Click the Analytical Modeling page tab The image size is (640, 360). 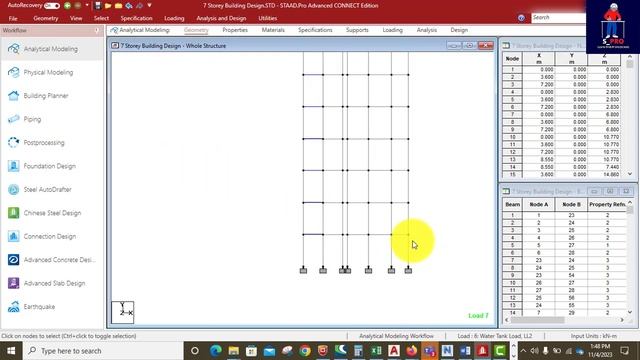click(x=140, y=30)
